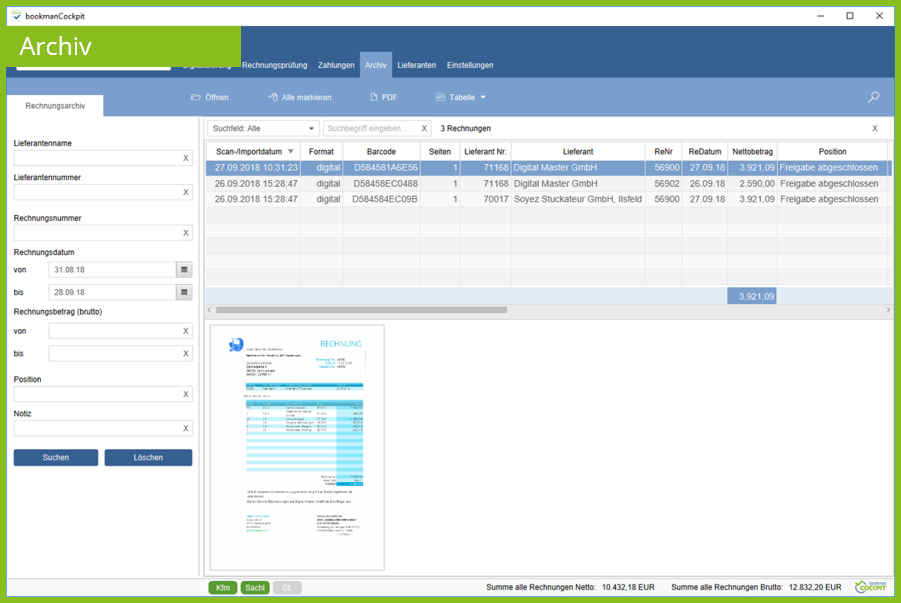Expand the Suchfeld: Alle dropdown
This screenshot has width=901, height=603.
pyautogui.click(x=264, y=129)
